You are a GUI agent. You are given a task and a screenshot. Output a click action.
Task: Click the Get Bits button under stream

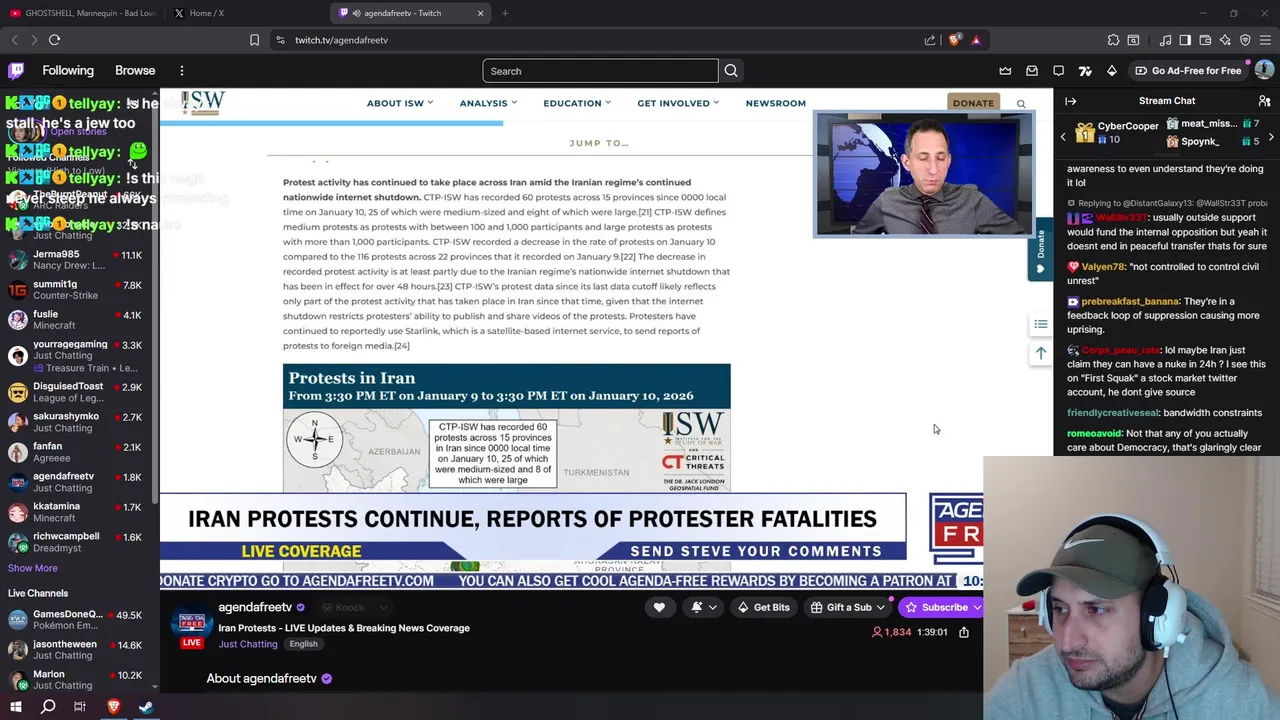click(764, 607)
